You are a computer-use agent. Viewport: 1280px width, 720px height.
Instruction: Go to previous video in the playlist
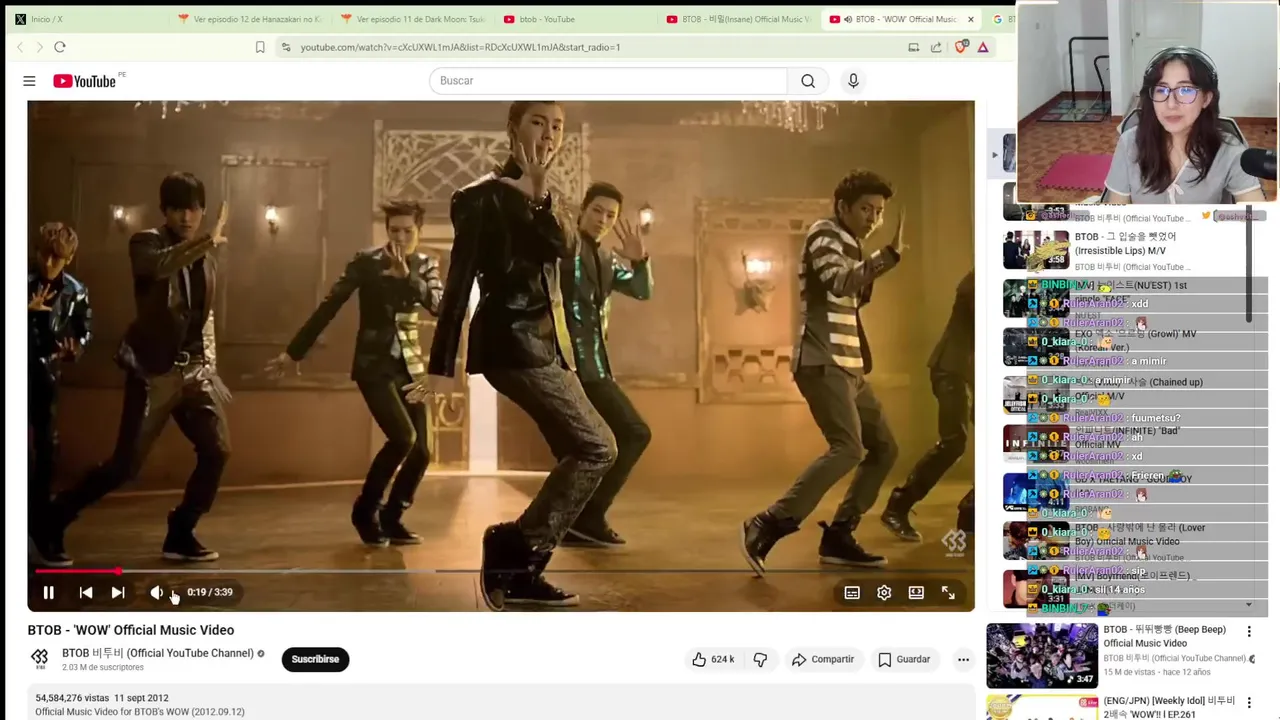pos(86,593)
